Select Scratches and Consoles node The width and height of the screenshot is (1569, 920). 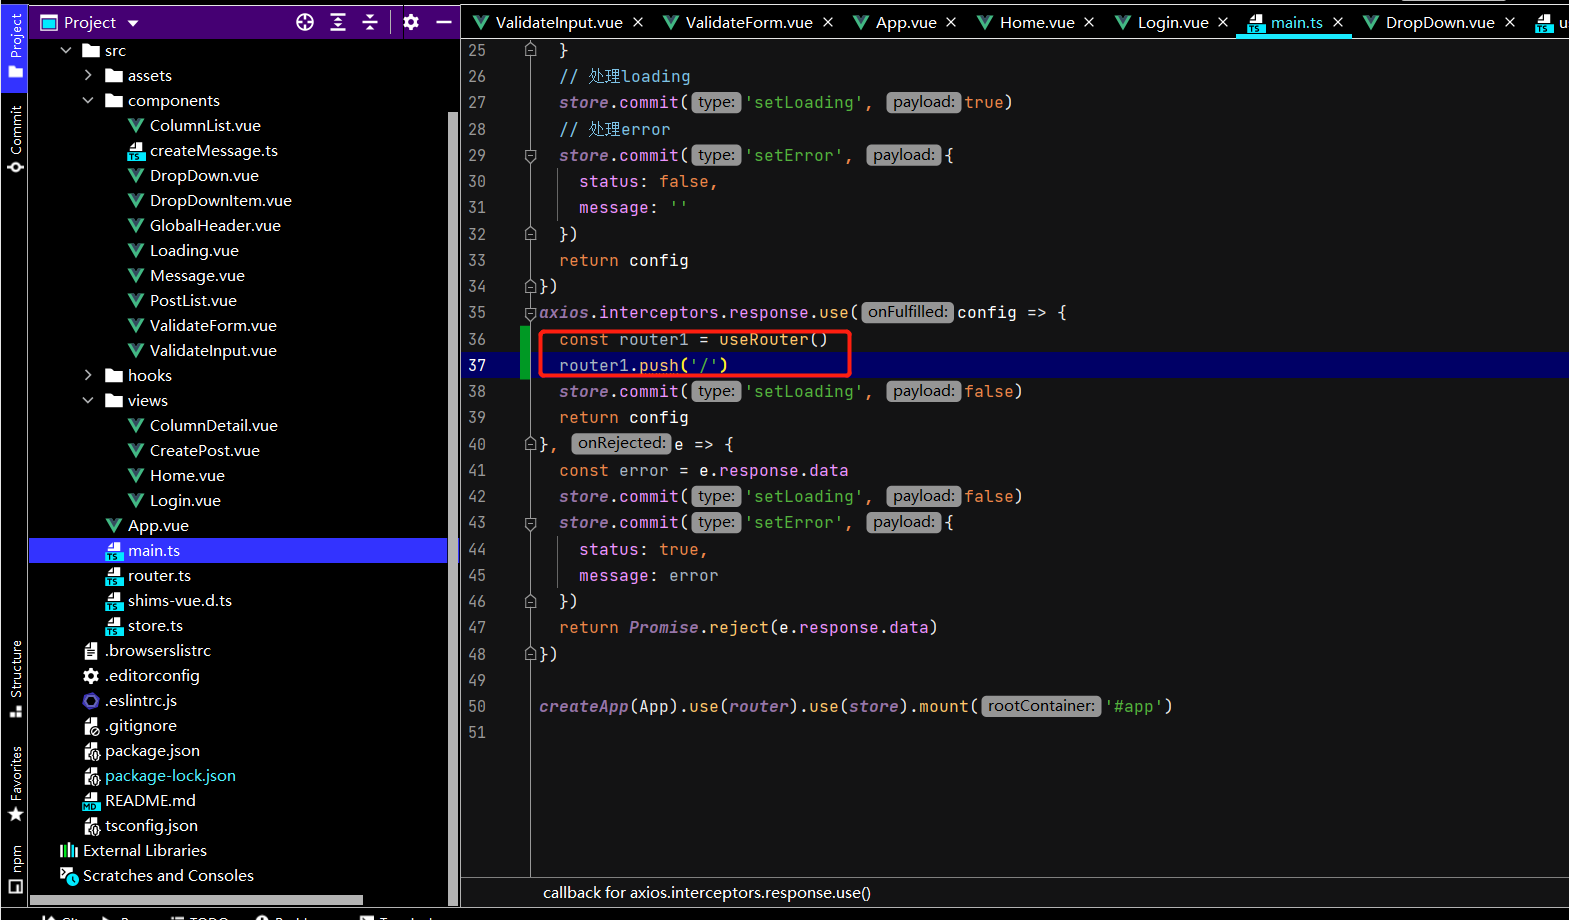point(168,875)
